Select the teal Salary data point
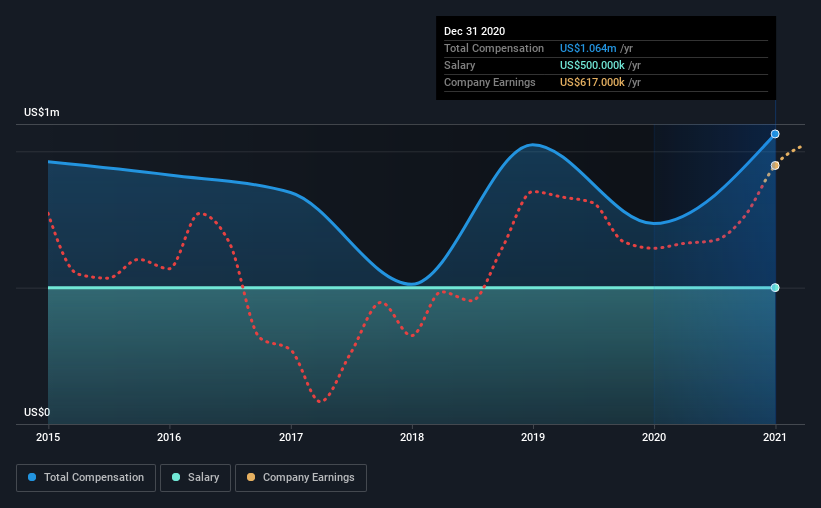The image size is (821, 508). point(775,288)
